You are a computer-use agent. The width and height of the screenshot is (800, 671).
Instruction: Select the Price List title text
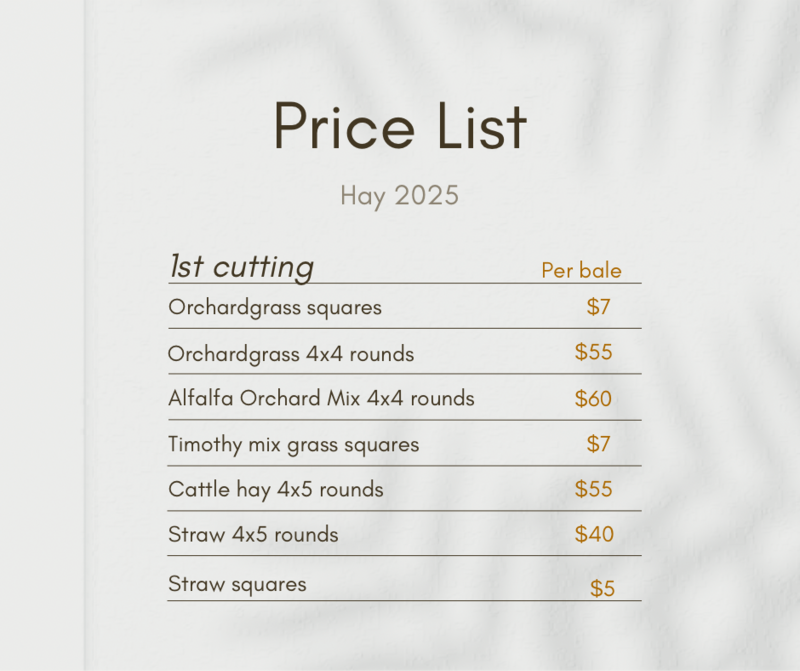coord(400,126)
